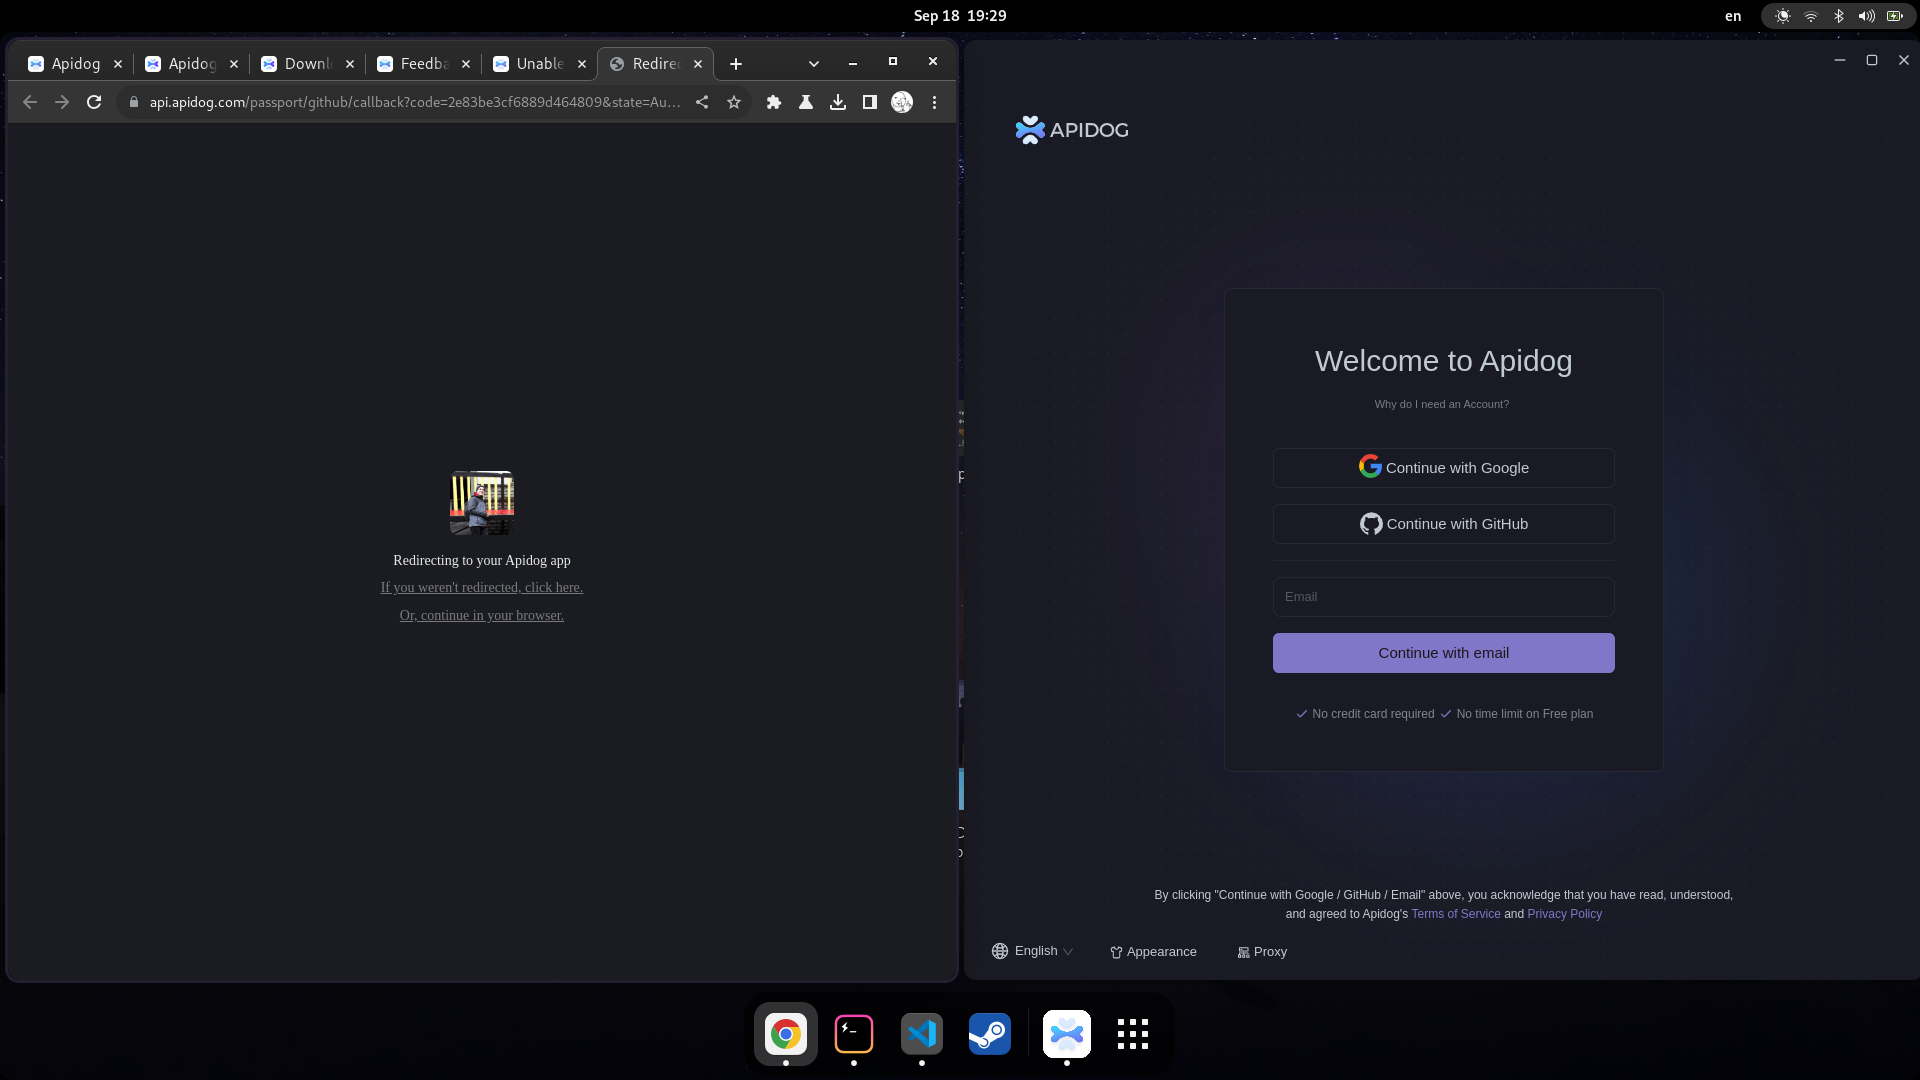This screenshot has width=1920, height=1080.
Task: Click the user avatar thumbnail on page
Action: click(482, 503)
